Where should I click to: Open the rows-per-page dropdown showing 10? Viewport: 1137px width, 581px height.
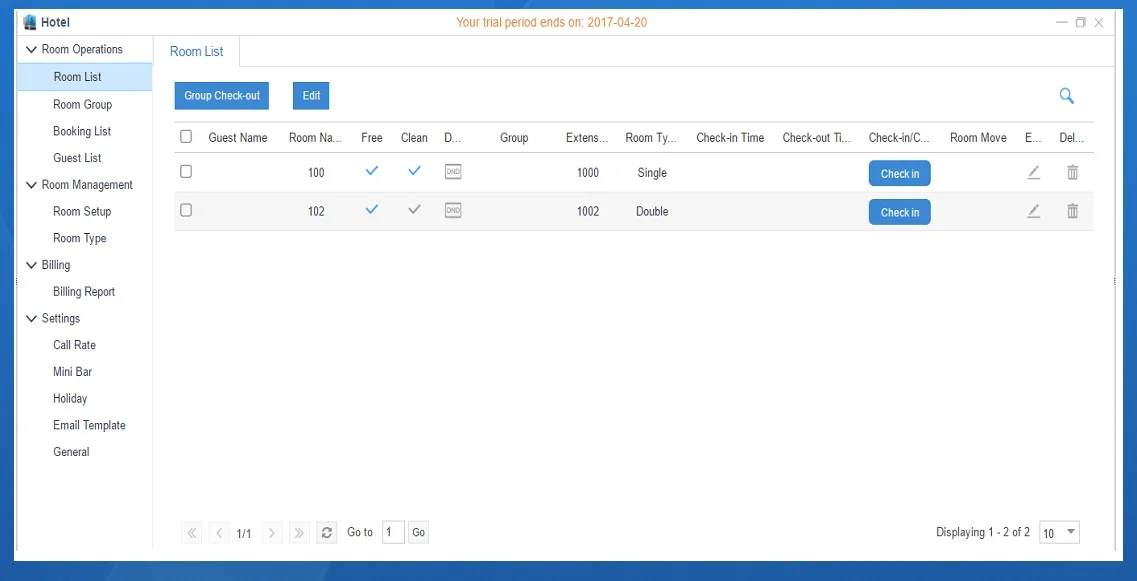1059,533
